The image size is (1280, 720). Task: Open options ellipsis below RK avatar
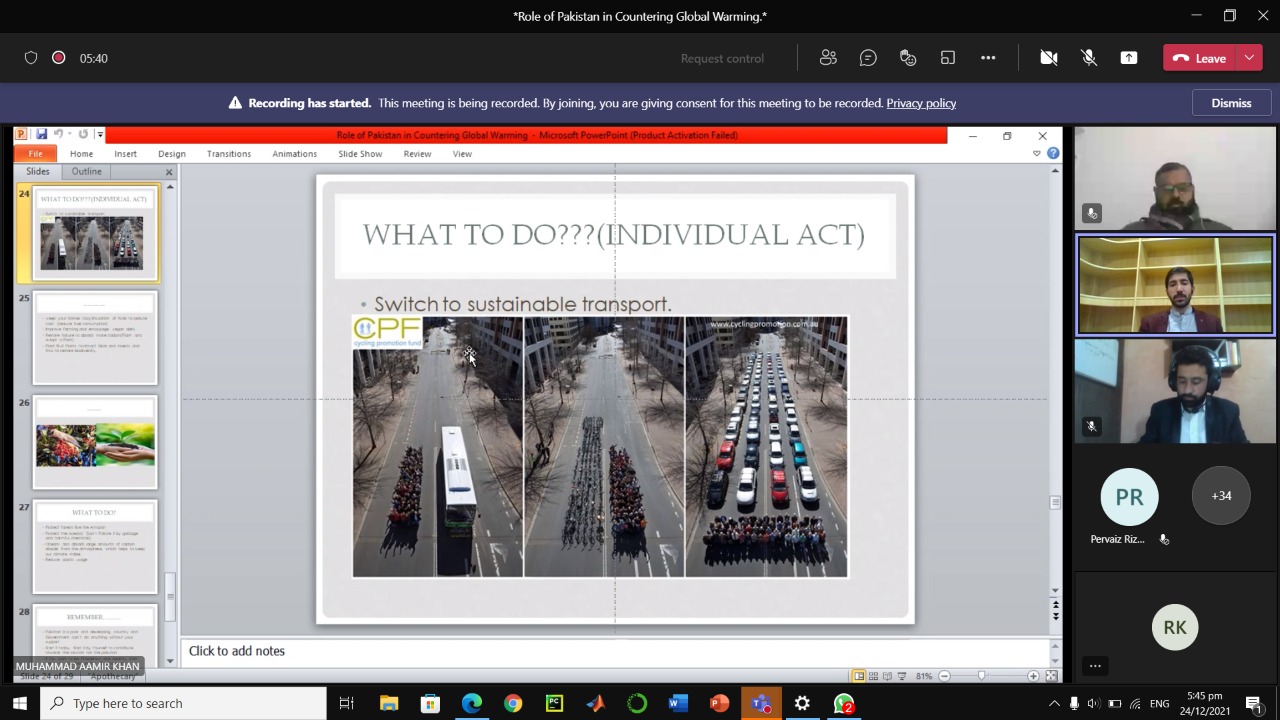pos(1095,666)
